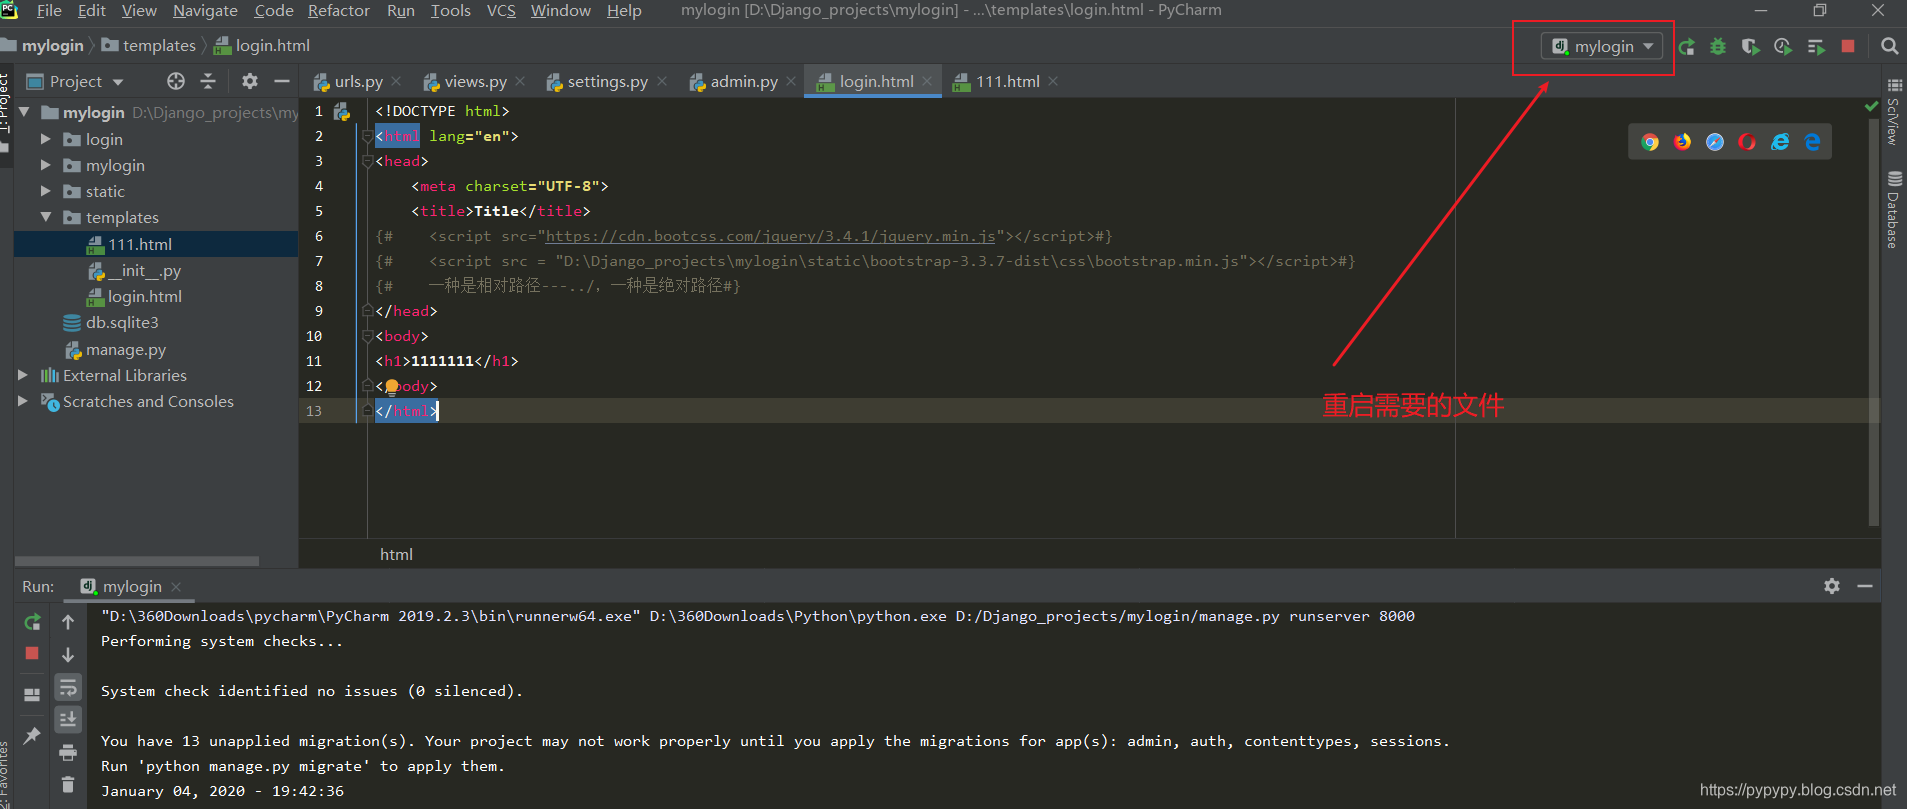Preview page in Chrome browser icon
Screen dimensions: 1907x809
[1650, 142]
